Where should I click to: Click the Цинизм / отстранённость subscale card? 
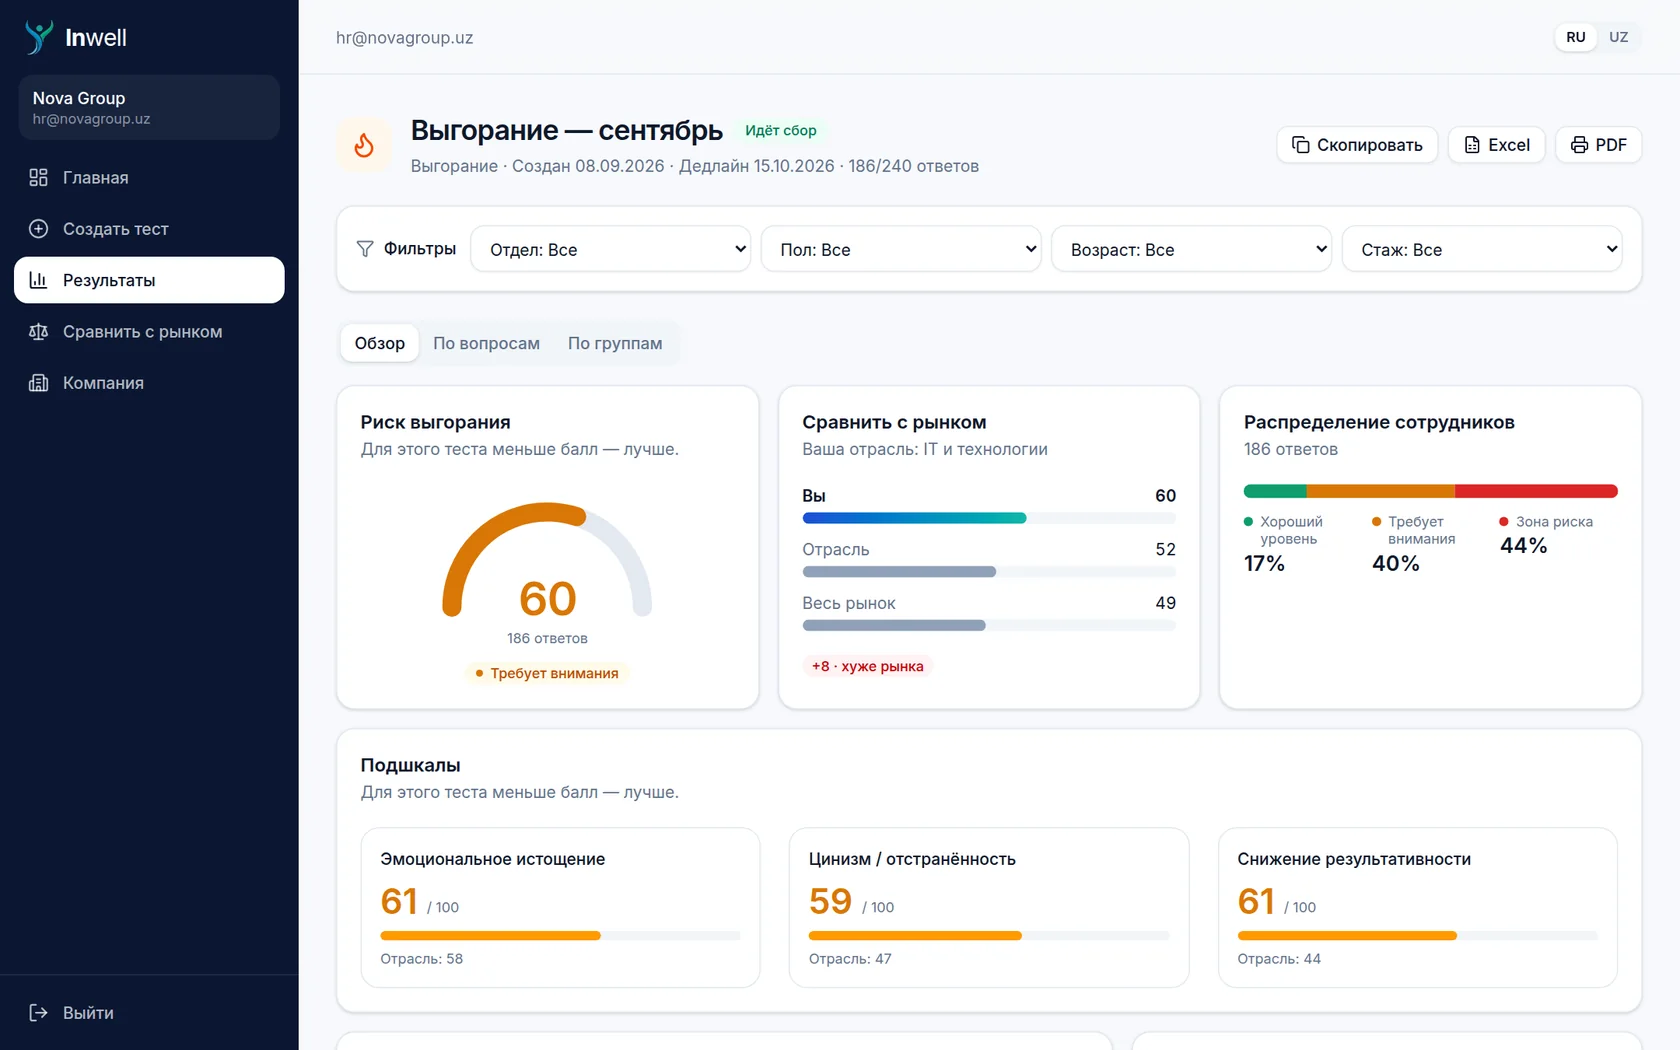coord(989,907)
